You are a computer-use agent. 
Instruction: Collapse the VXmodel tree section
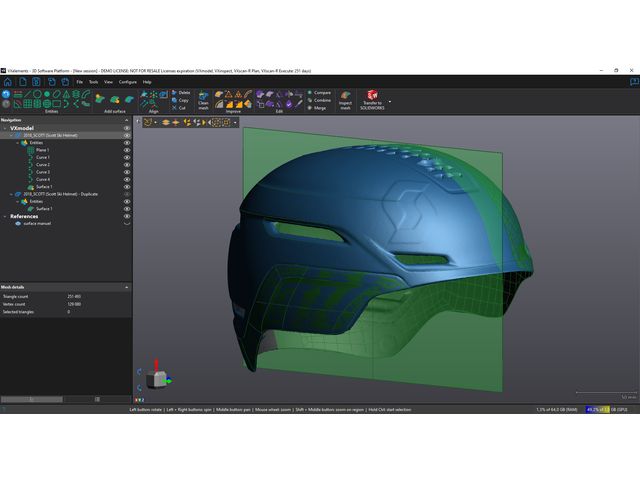pyautogui.click(x=5, y=128)
